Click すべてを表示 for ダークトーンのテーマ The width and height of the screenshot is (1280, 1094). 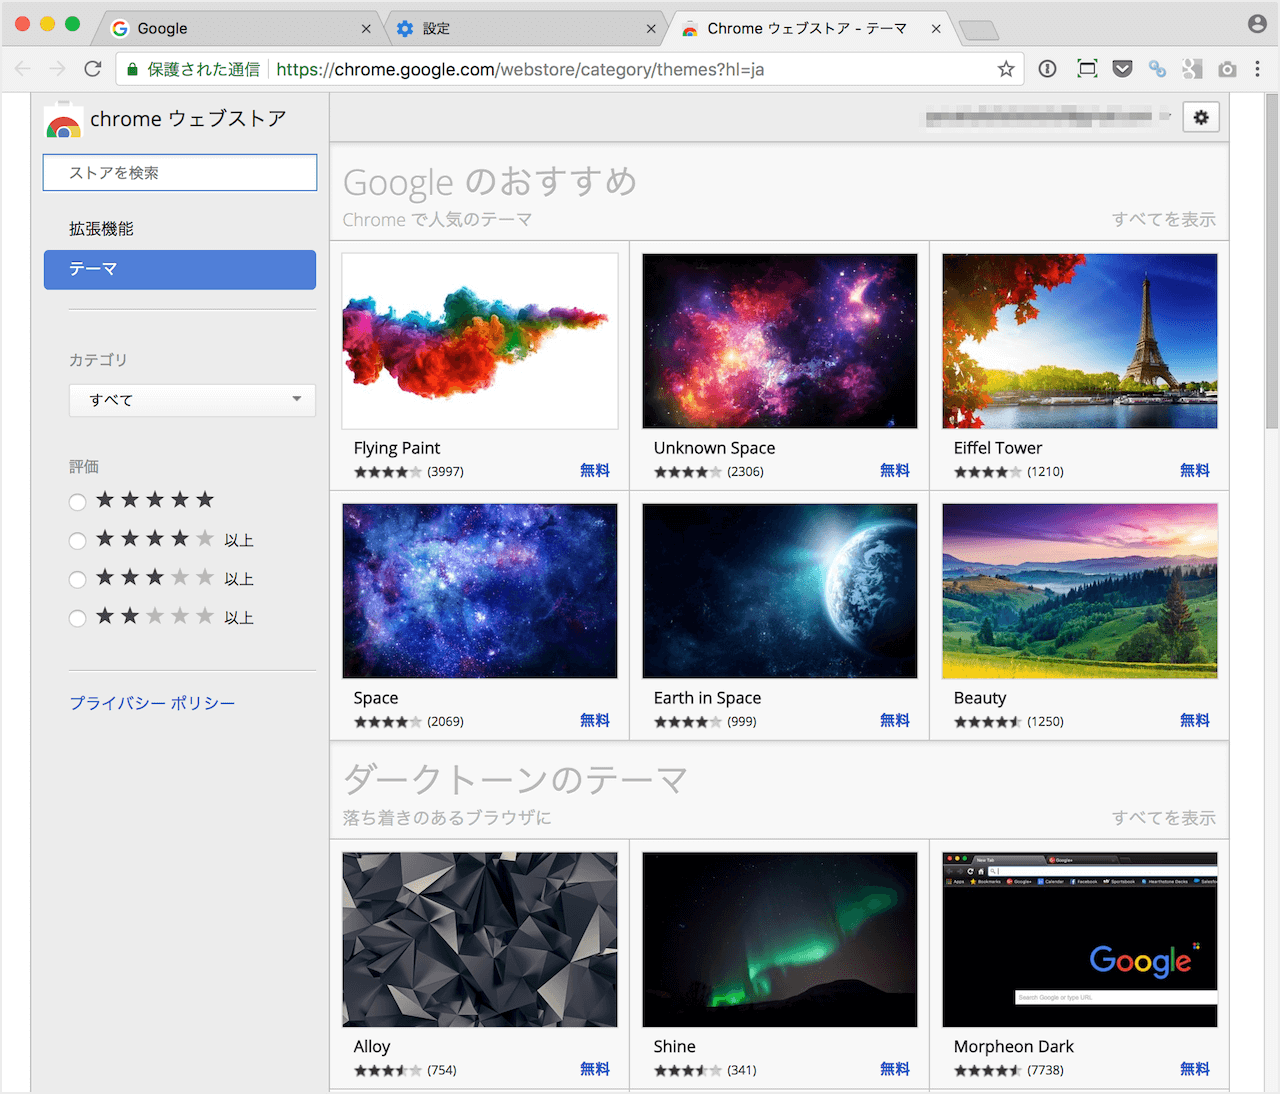(1164, 818)
